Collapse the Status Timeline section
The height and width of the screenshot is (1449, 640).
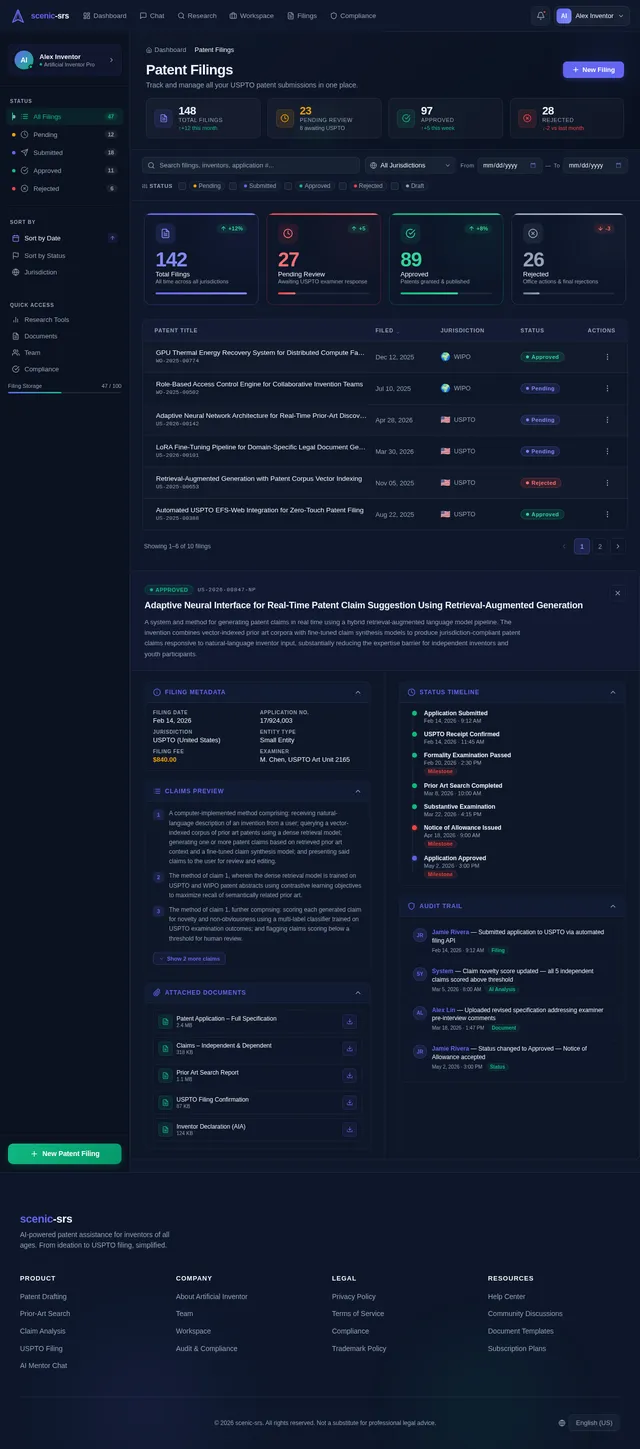coord(614,692)
